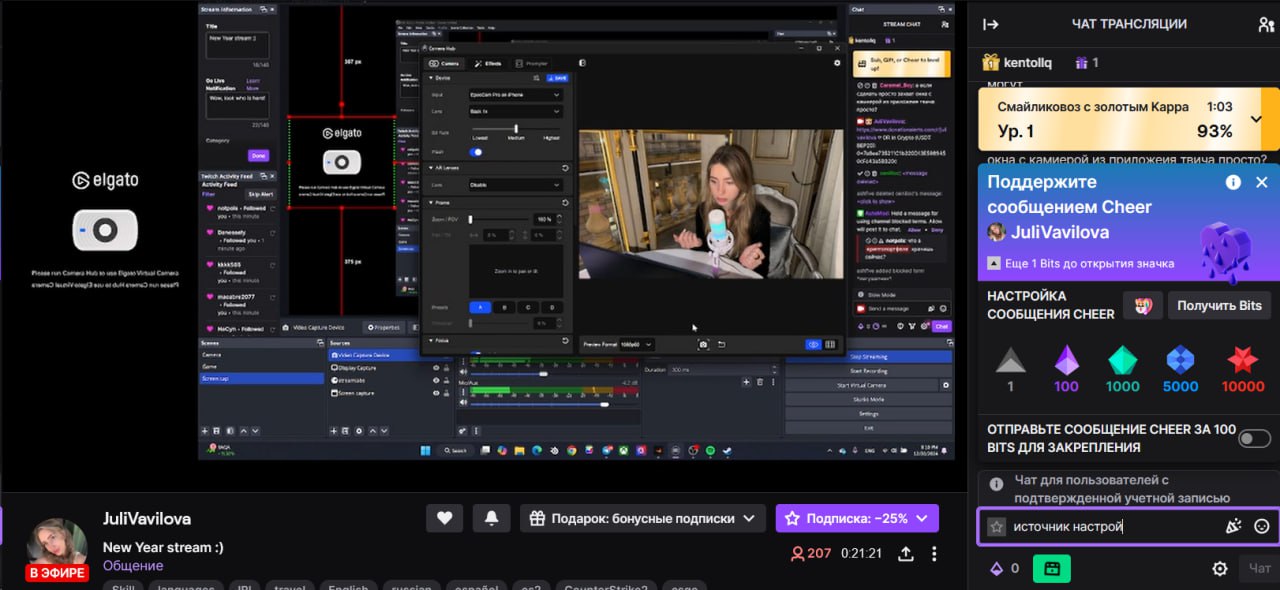Select Video Capture Device source in OBS

tap(377, 355)
